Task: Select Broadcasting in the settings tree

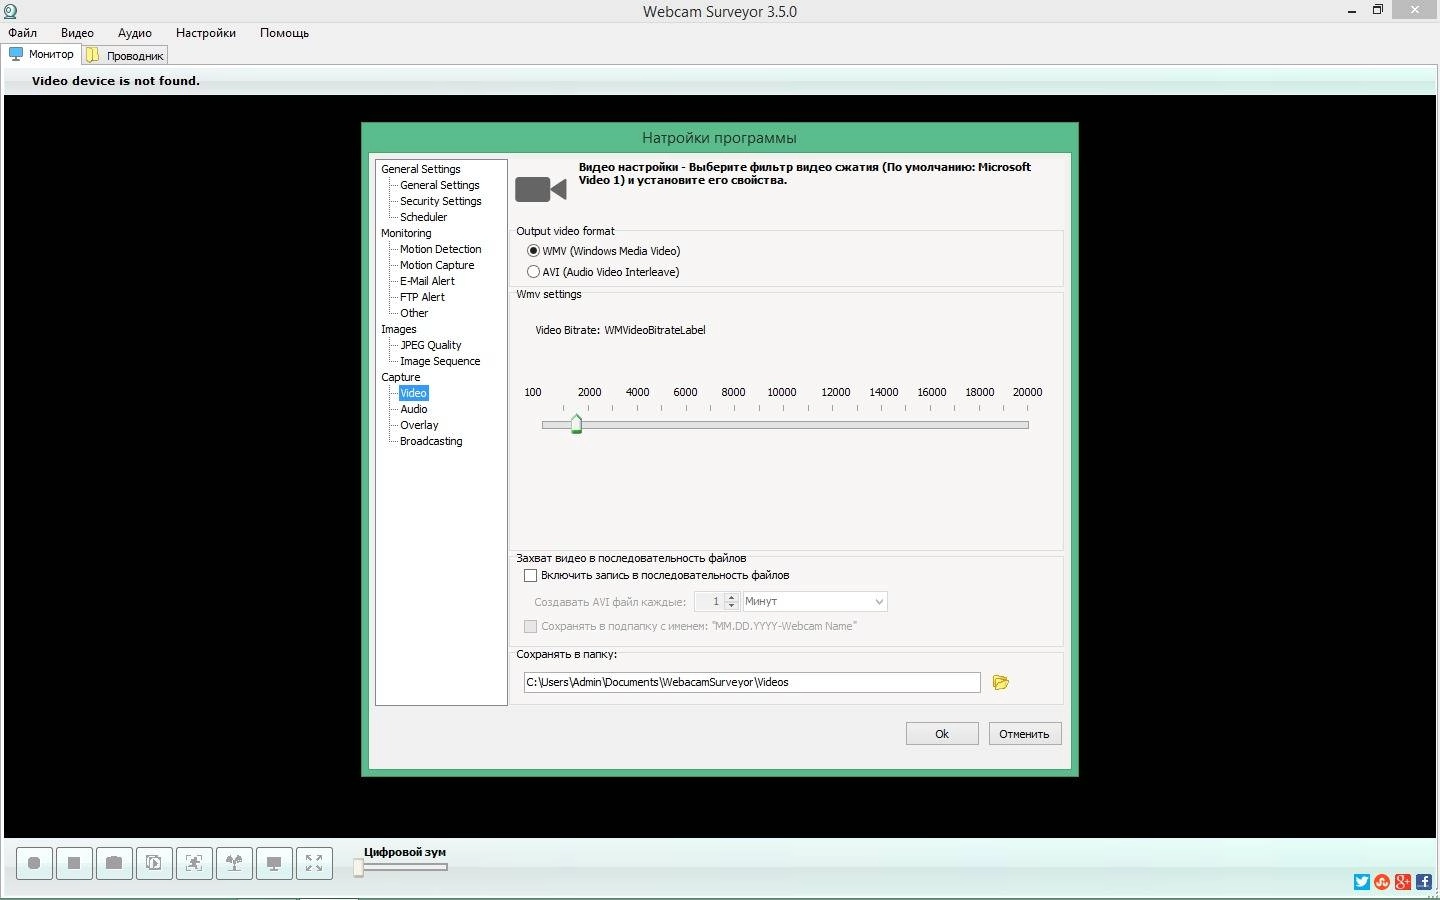Action: click(431, 441)
